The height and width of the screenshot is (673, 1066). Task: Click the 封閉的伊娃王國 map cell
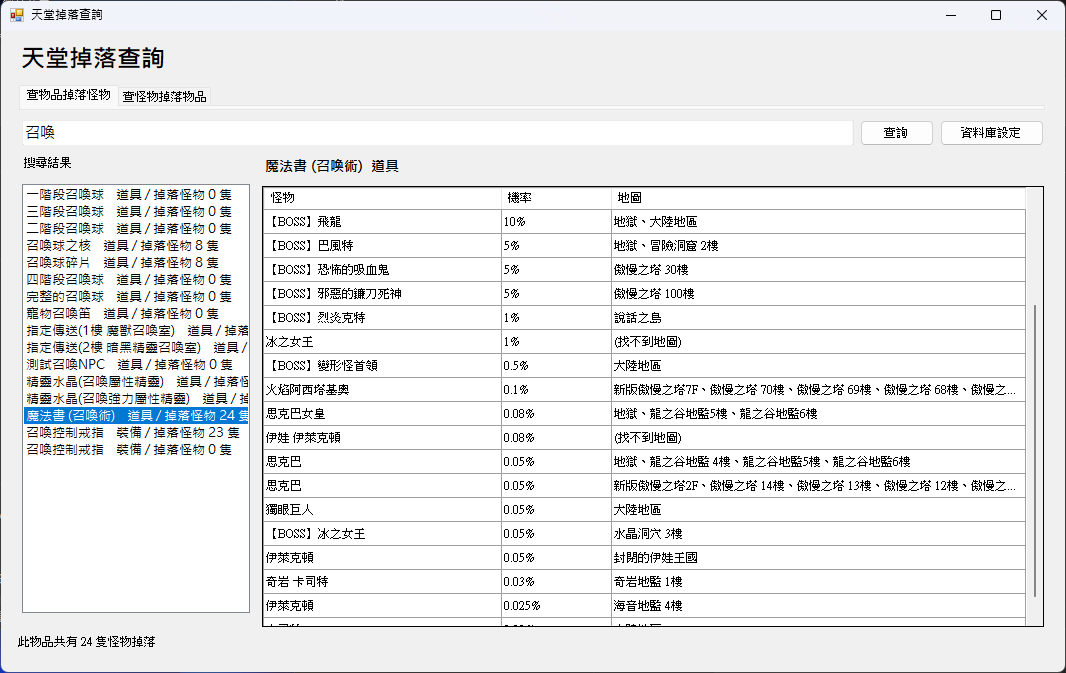point(818,557)
